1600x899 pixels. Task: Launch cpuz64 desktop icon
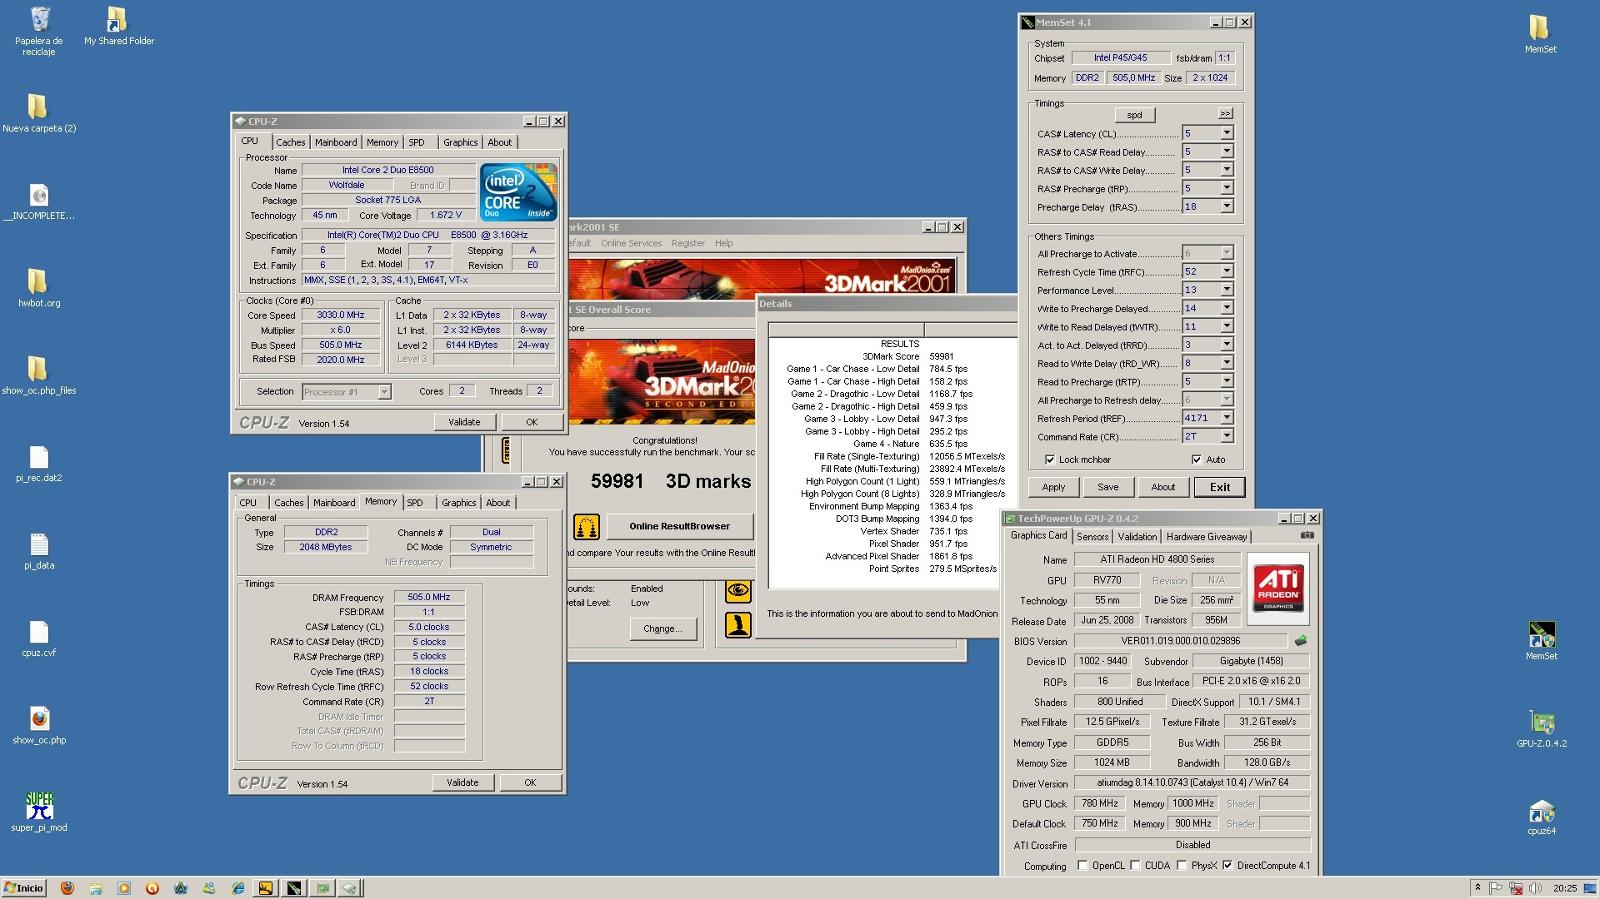(x=1541, y=816)
